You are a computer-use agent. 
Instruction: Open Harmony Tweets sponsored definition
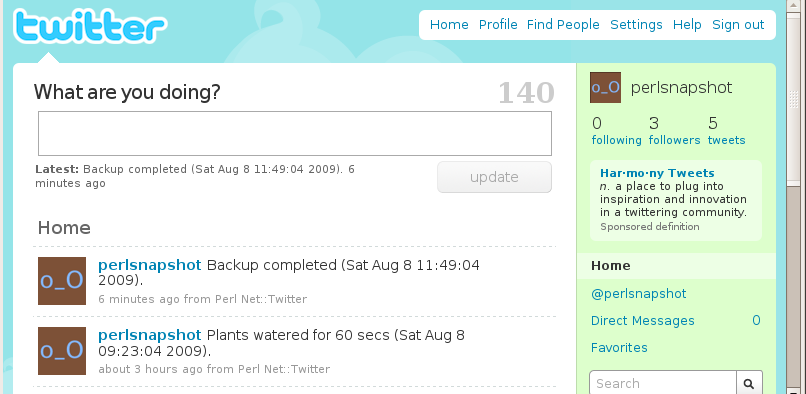pos(657,173)
